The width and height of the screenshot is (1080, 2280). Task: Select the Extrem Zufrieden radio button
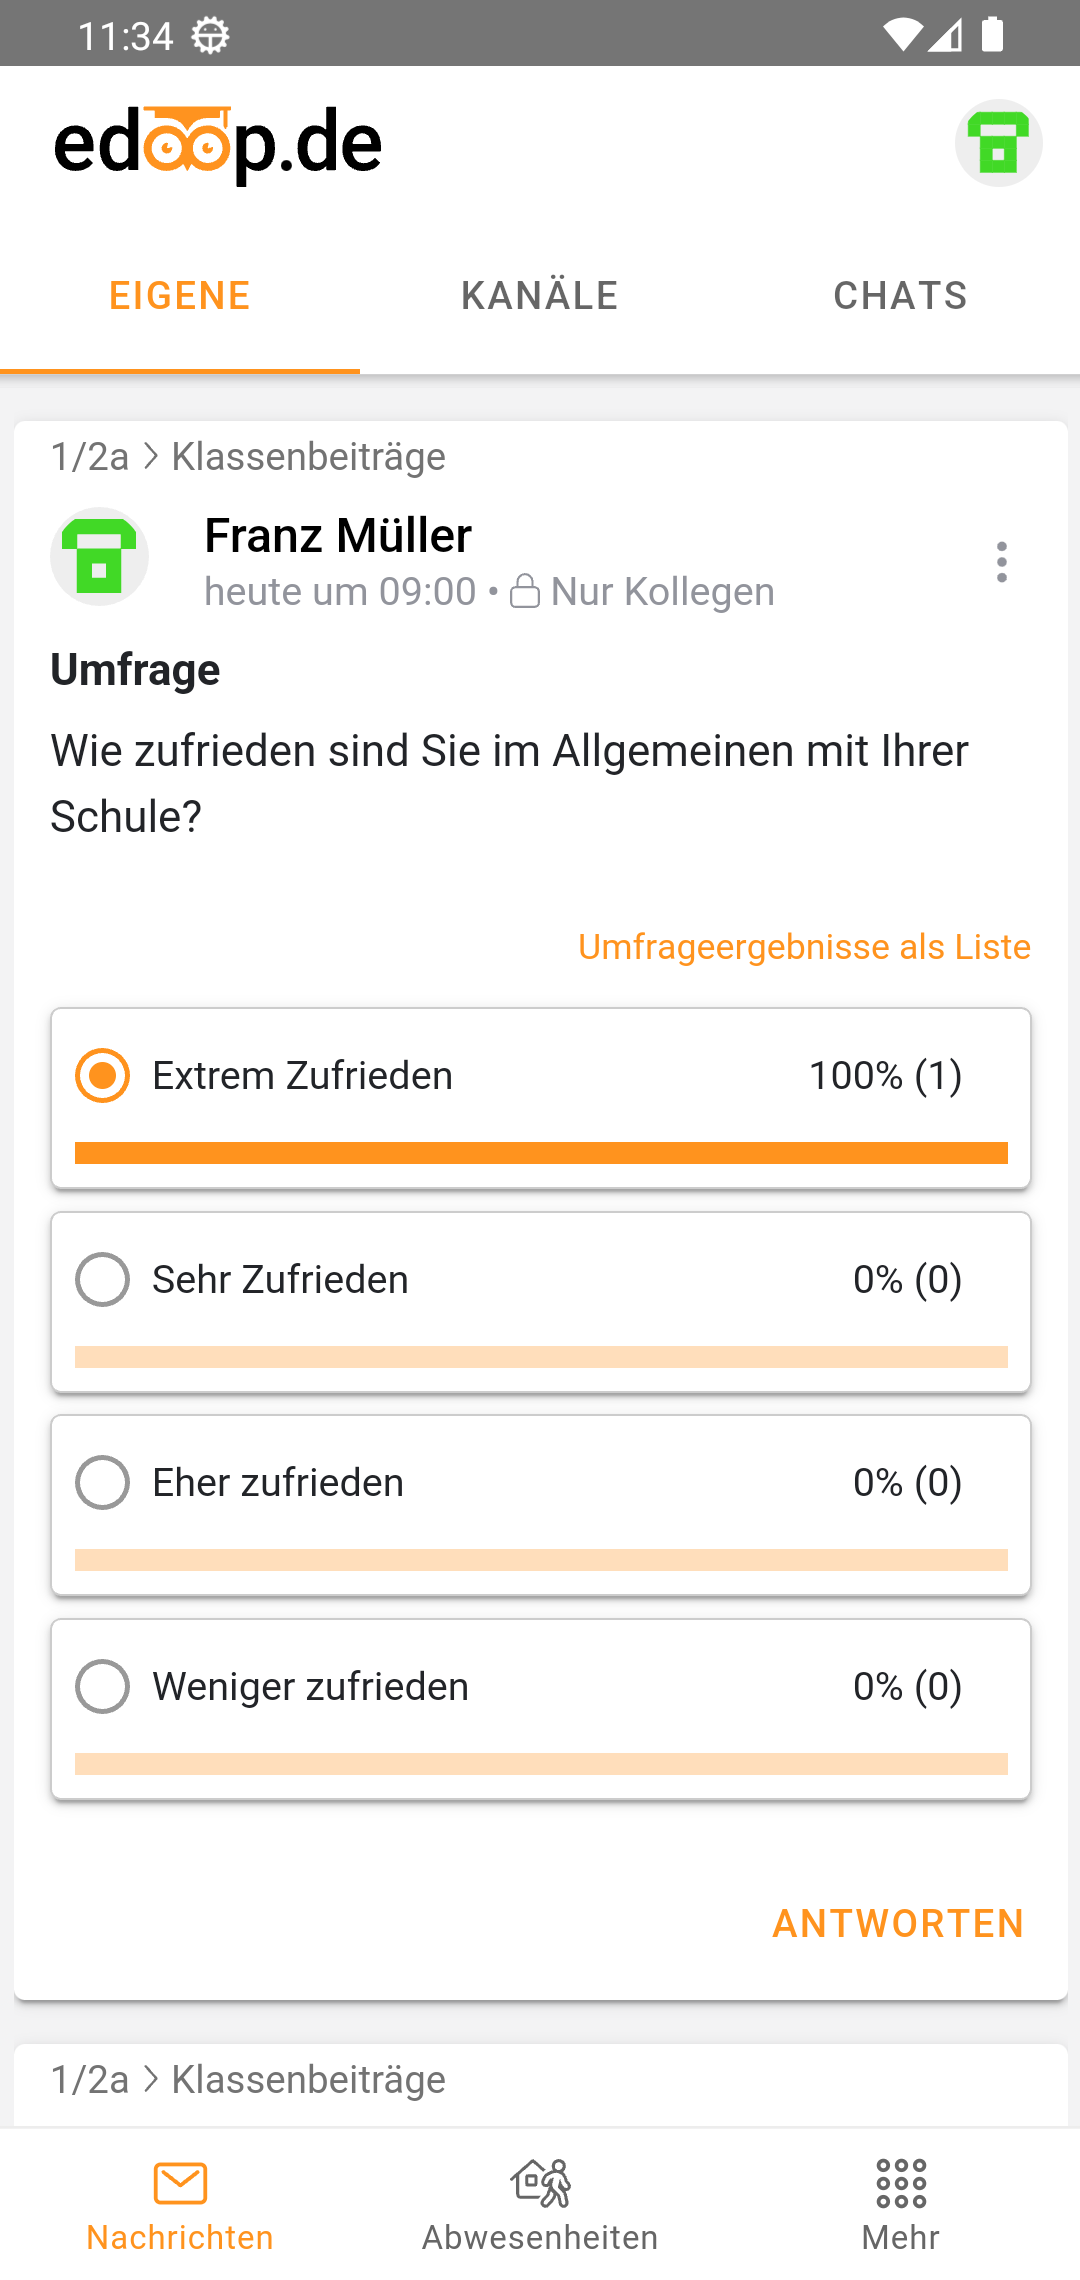point(103,1076)
